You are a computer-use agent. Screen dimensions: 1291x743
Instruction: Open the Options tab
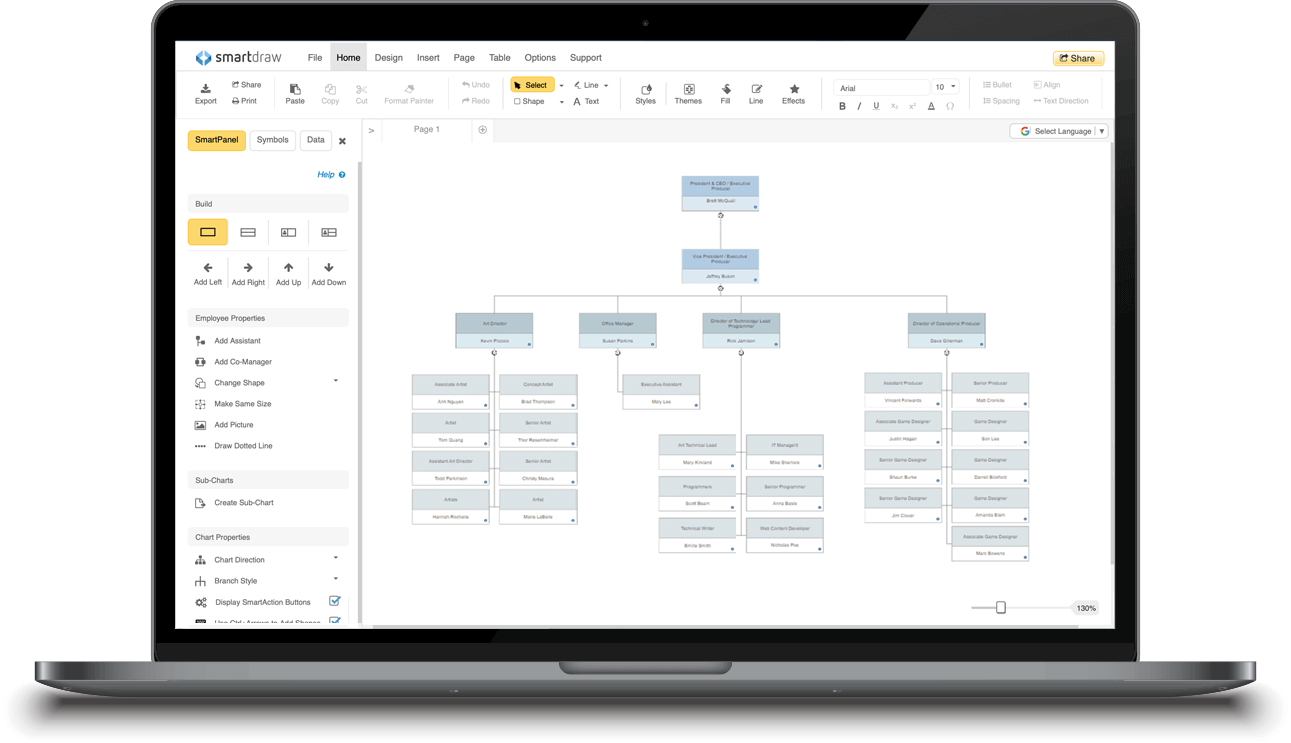(540, 58)
